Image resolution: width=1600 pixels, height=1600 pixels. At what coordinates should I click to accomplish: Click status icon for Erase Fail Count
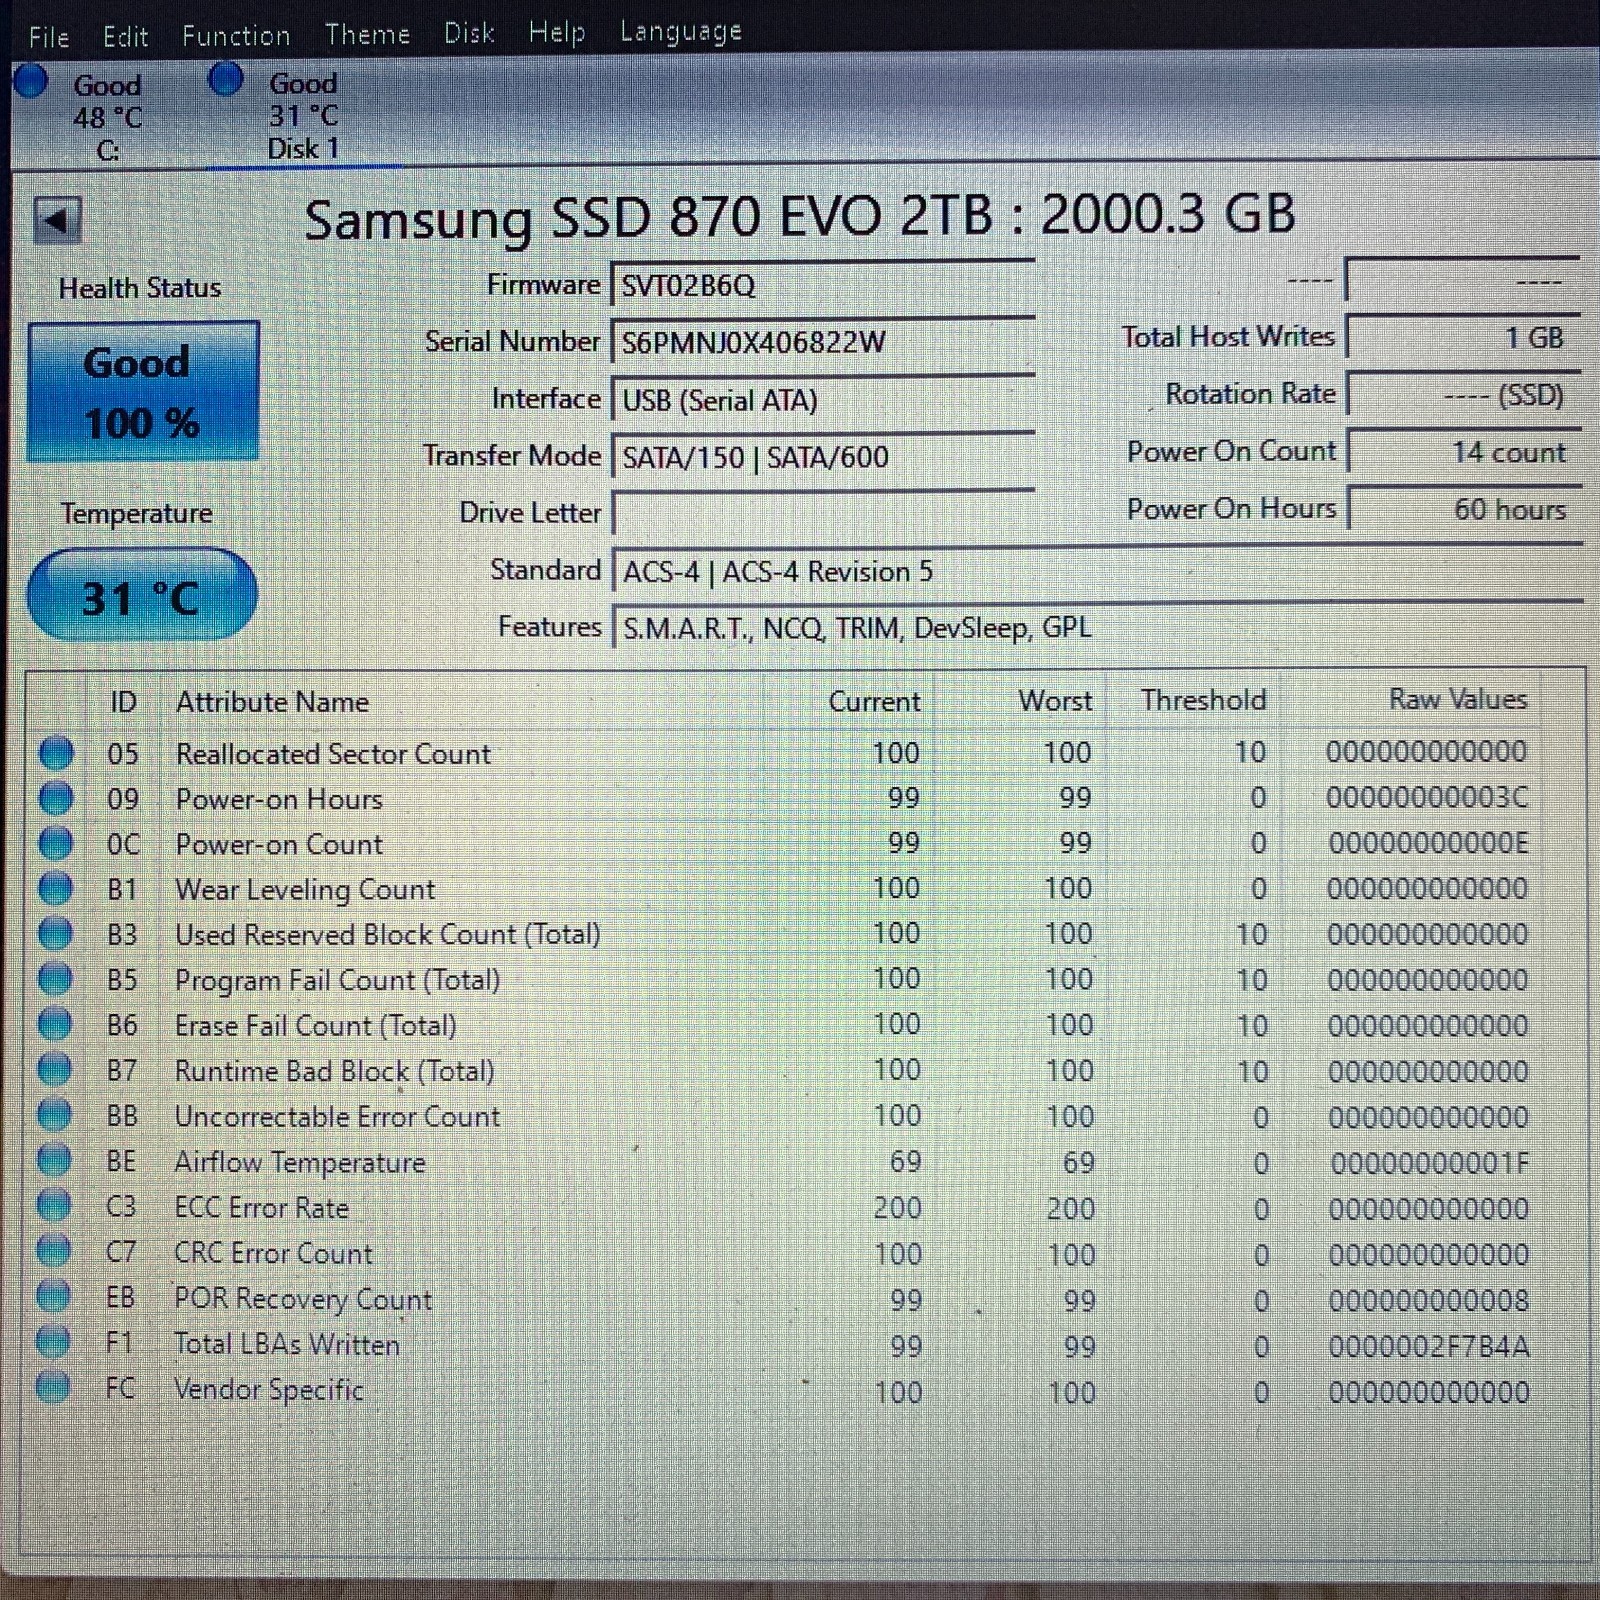pos(55,1024)
